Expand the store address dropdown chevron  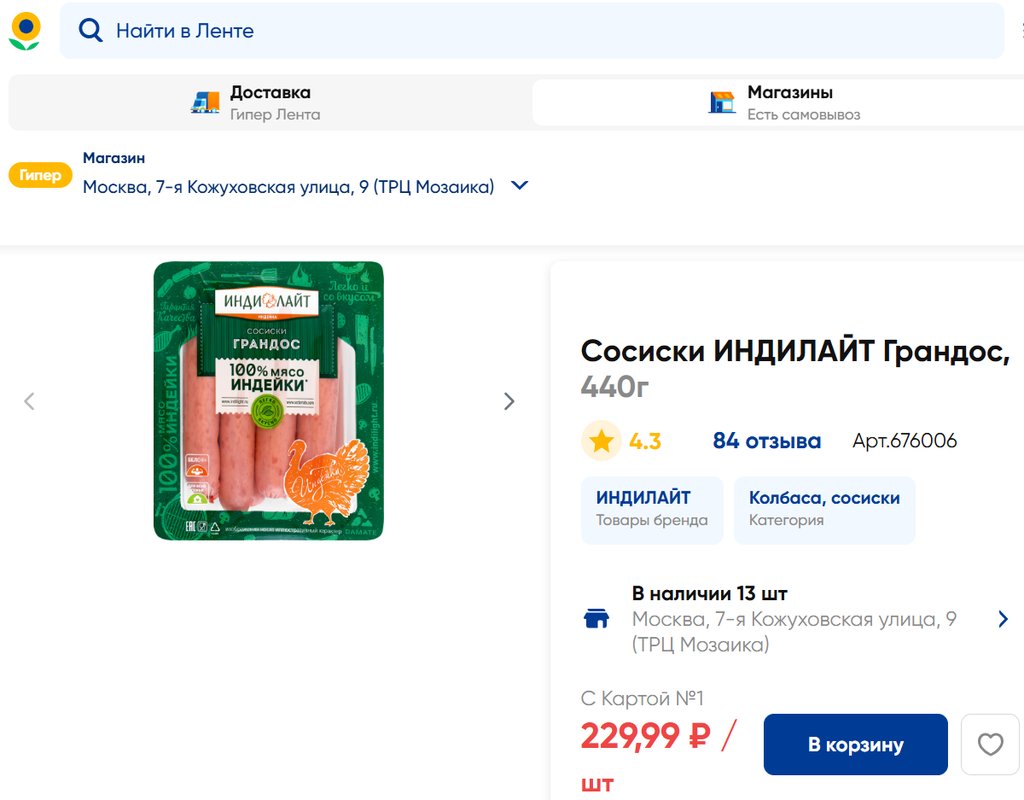click(519, 186)
